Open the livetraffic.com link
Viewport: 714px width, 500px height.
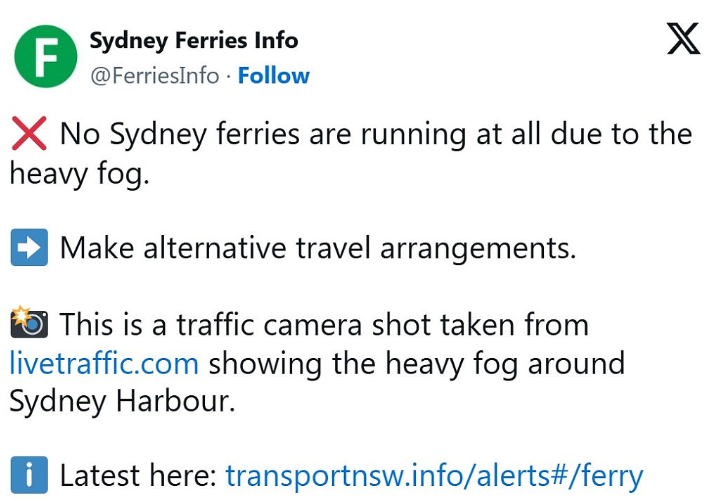104,363
